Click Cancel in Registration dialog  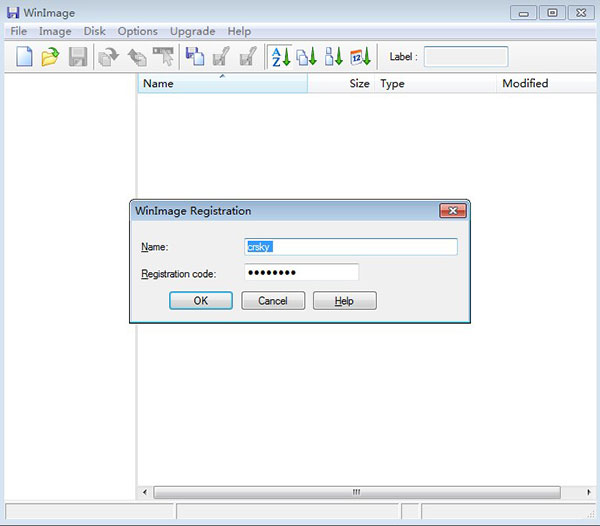(x=273, y=301)
